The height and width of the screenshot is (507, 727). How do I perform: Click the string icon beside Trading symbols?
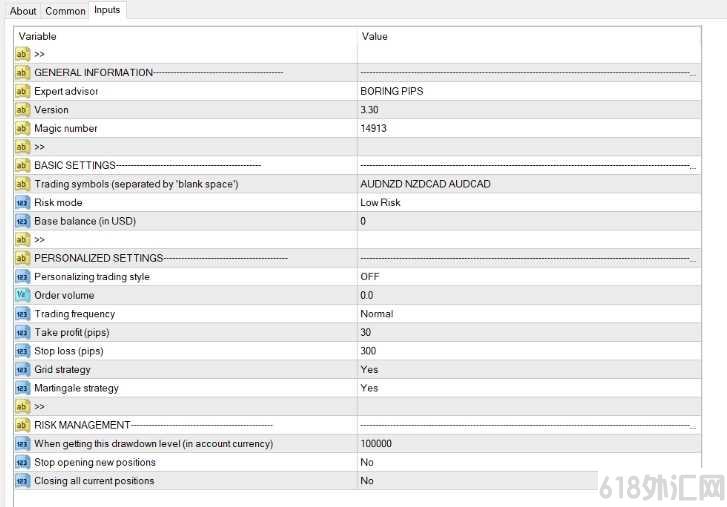[22, 184]
